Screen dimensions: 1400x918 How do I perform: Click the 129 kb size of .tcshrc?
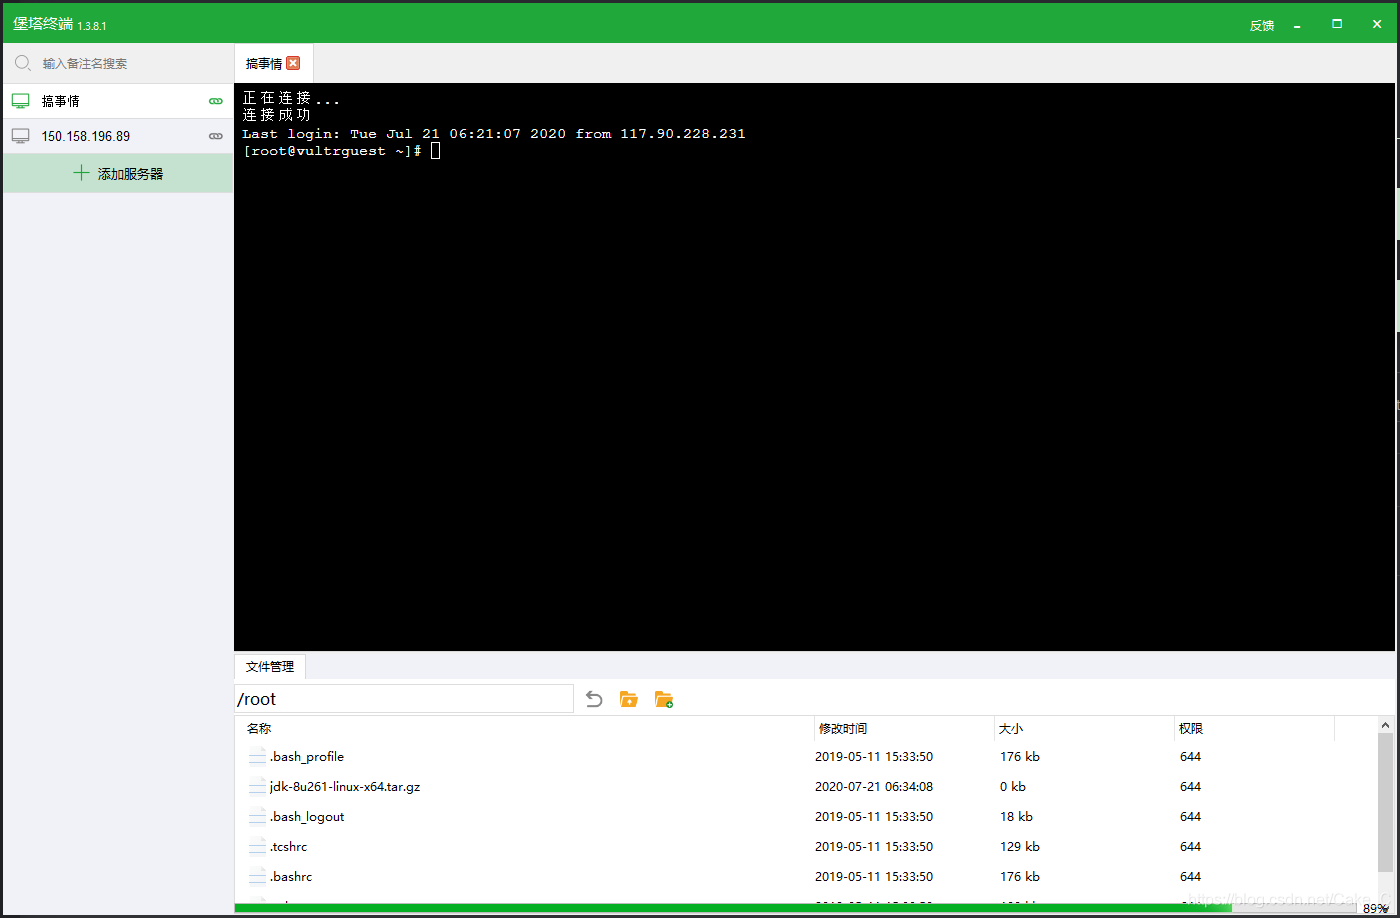(x=1020, y=846)
